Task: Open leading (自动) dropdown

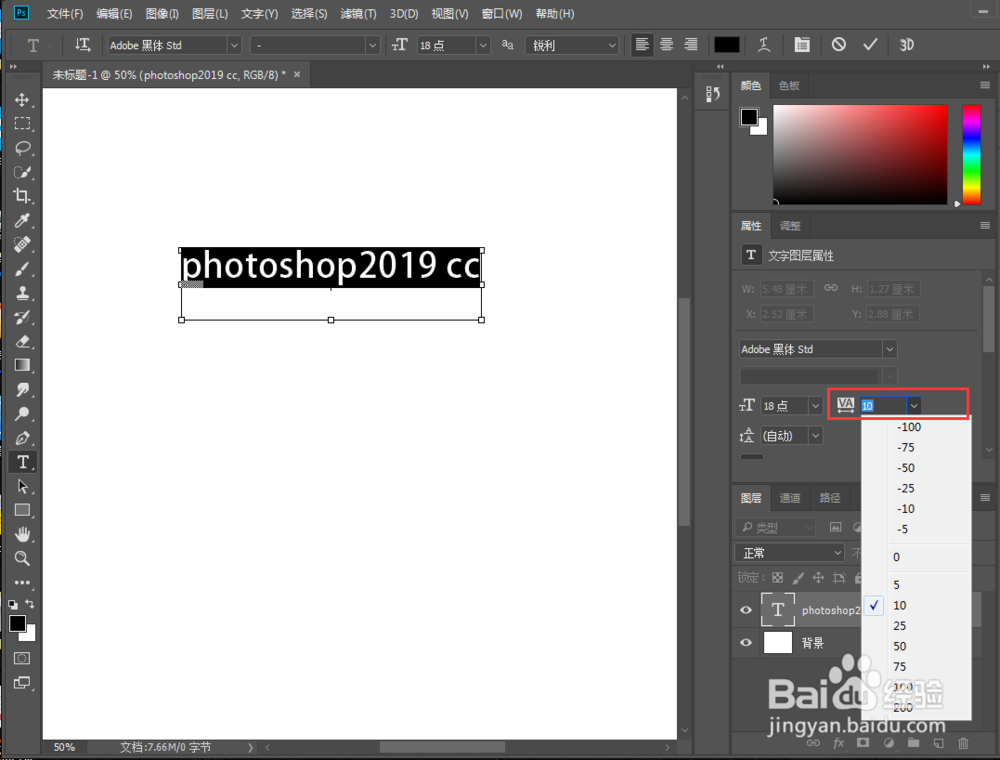Action: click(x=815, y=436)
